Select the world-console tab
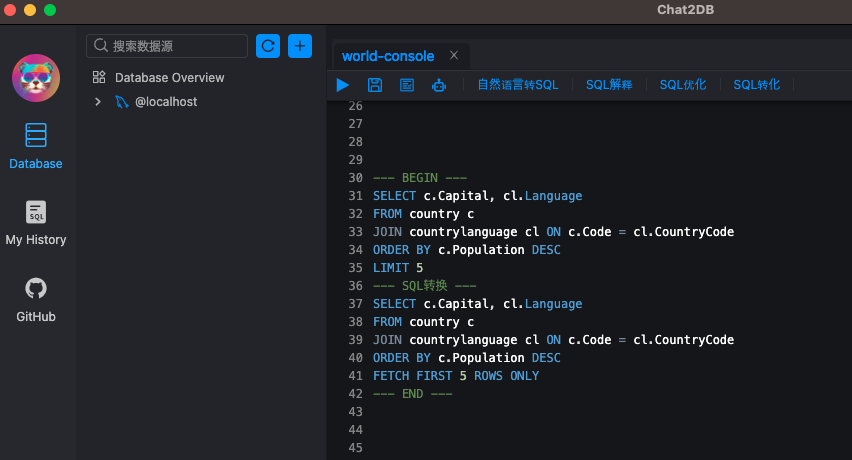This screenshot has width=852, height=460. [x=388, y=56]
